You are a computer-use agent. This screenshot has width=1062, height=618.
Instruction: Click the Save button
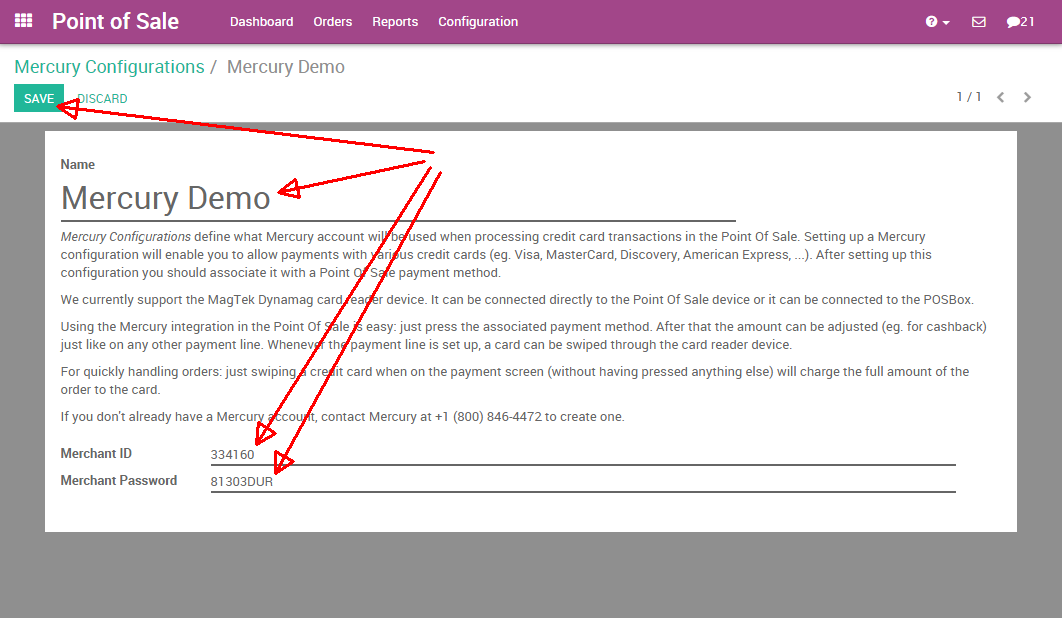39,98
